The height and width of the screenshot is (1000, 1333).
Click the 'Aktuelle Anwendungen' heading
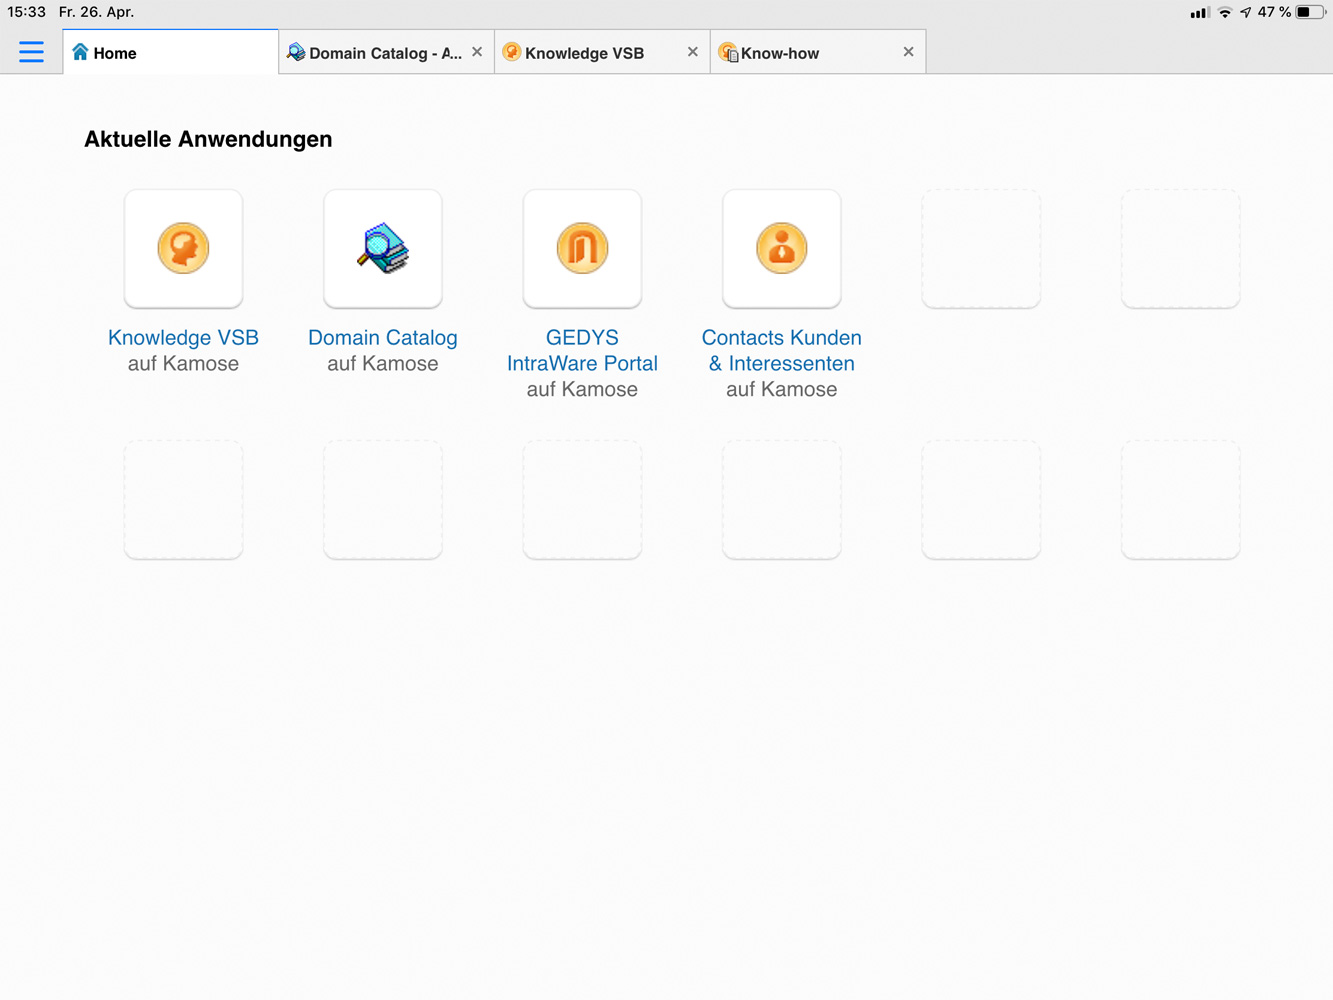click(x=208, y=139)
